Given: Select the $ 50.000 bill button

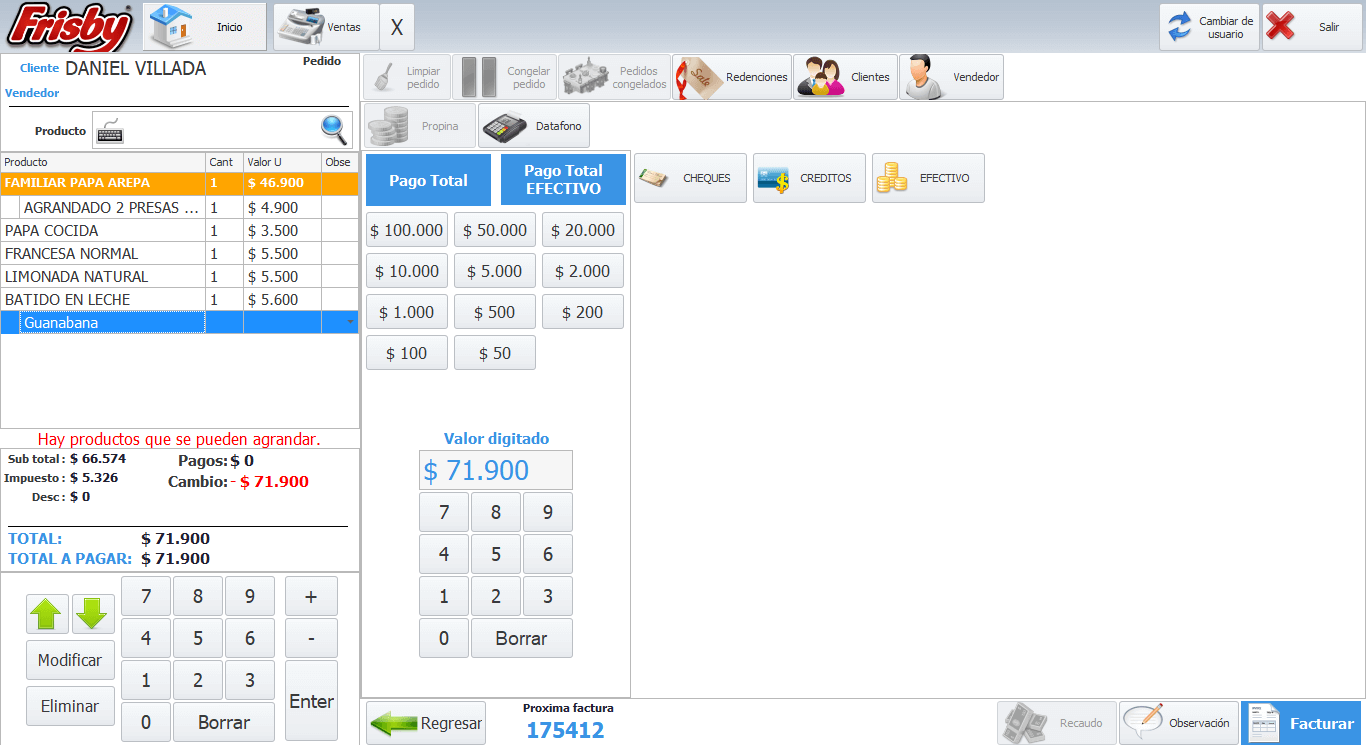Looking at the screenshot, I should [x=495, y=230].
